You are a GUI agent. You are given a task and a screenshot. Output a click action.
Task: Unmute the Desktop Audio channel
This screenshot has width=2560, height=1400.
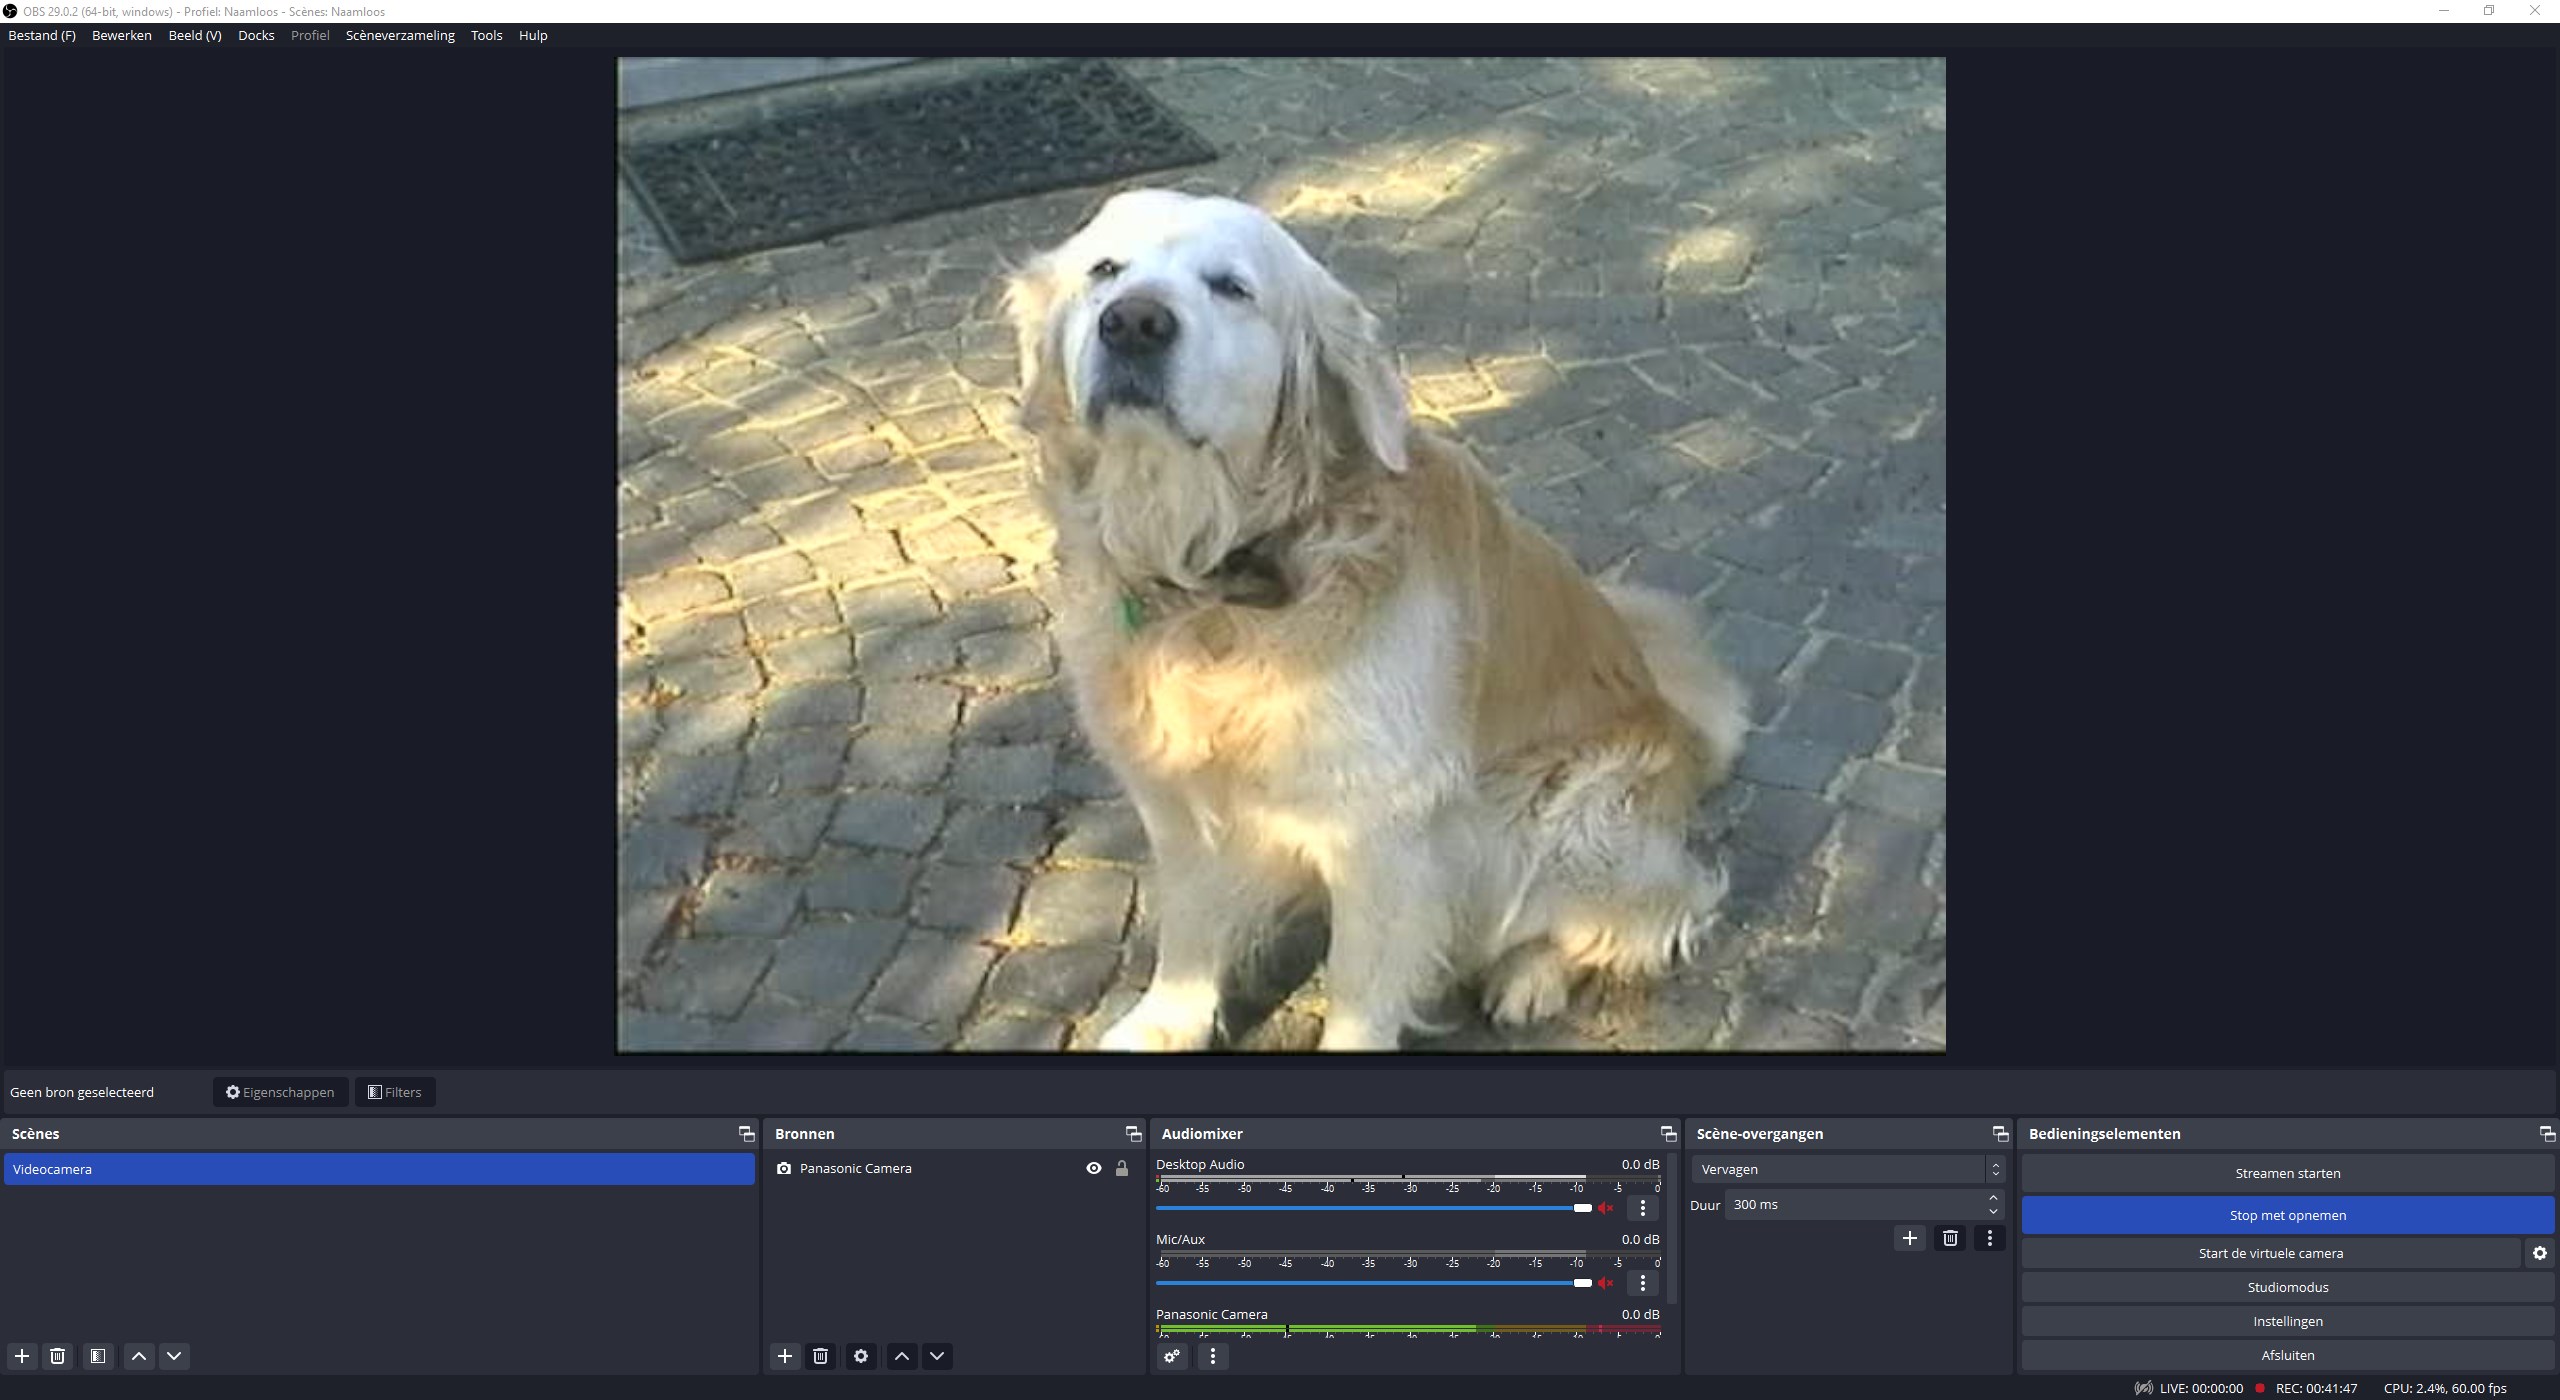pyautogui.click(x=1606, y=1208)
